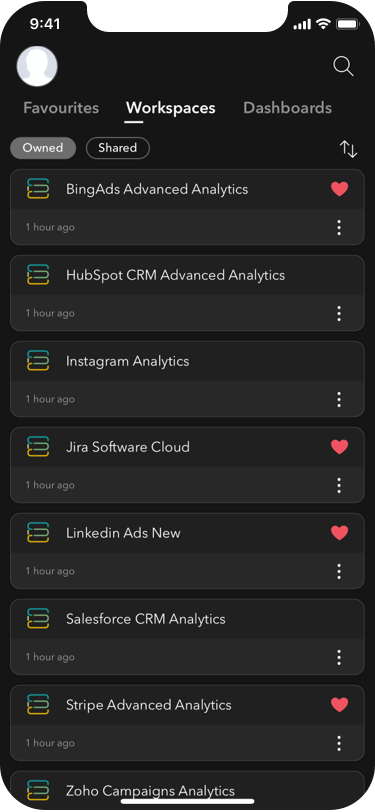Tap the sort order arrows icon

(x=349, y=149)
